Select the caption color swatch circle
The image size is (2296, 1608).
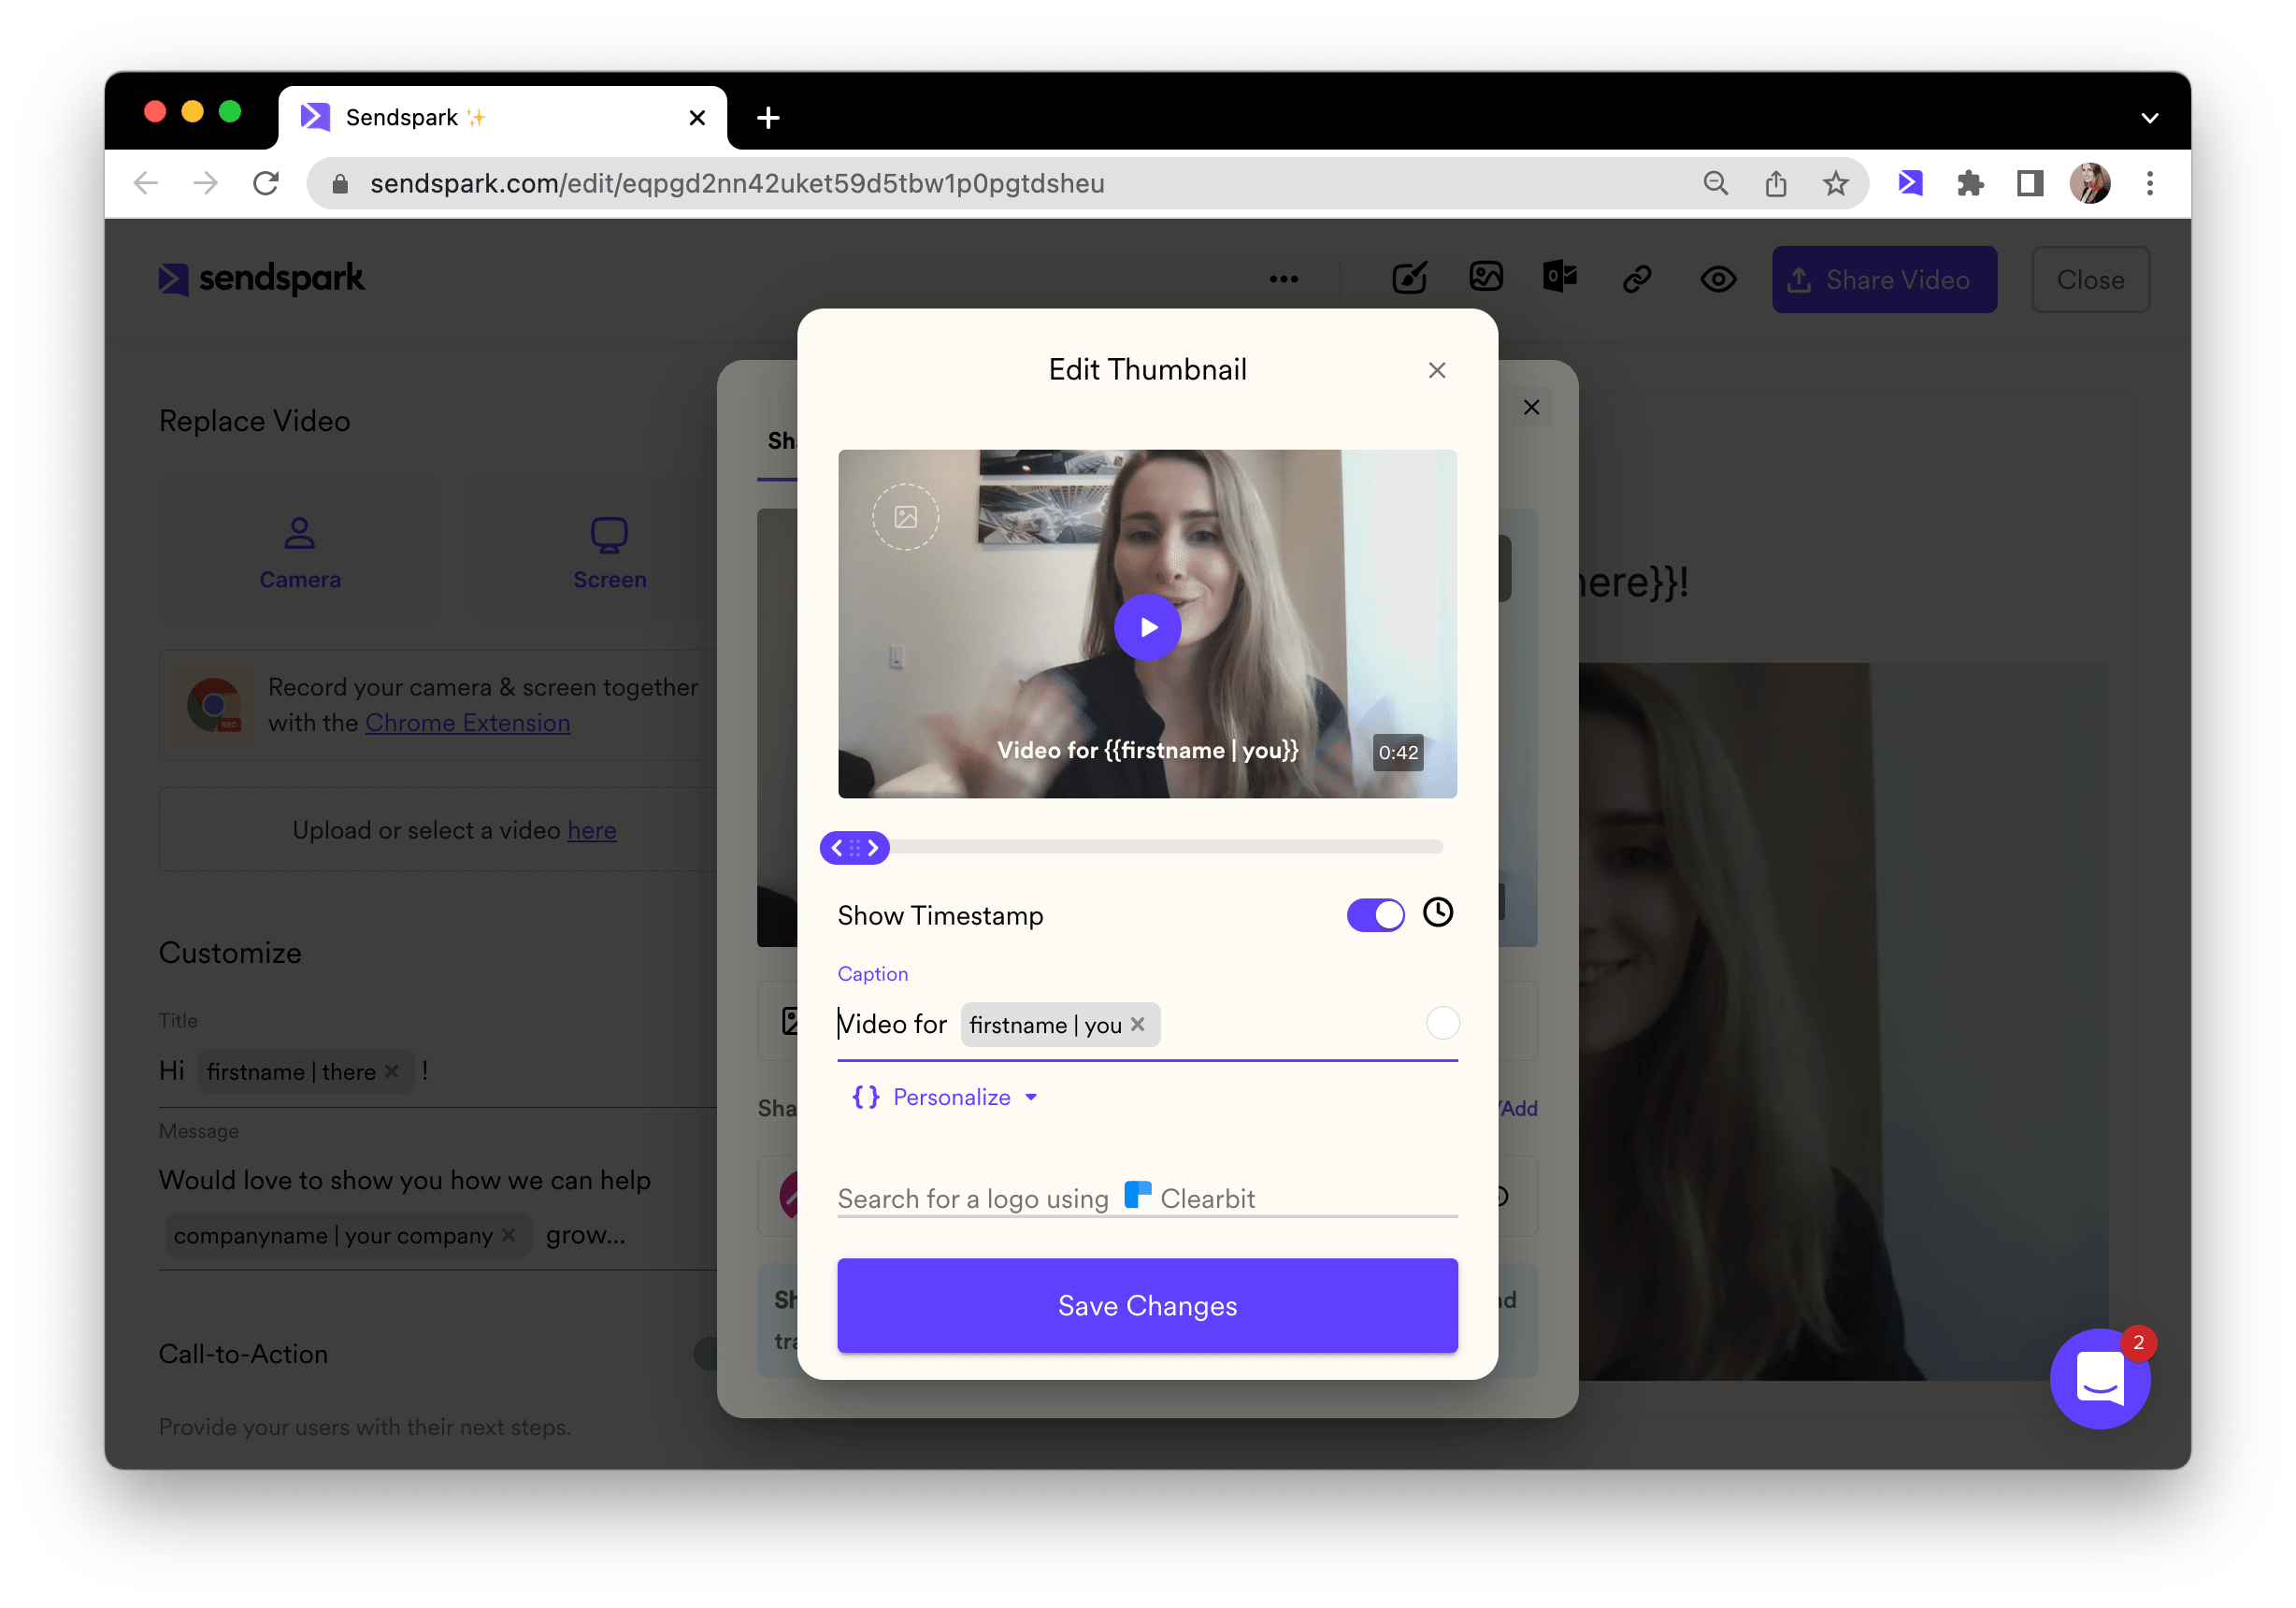[1442, 1022]
